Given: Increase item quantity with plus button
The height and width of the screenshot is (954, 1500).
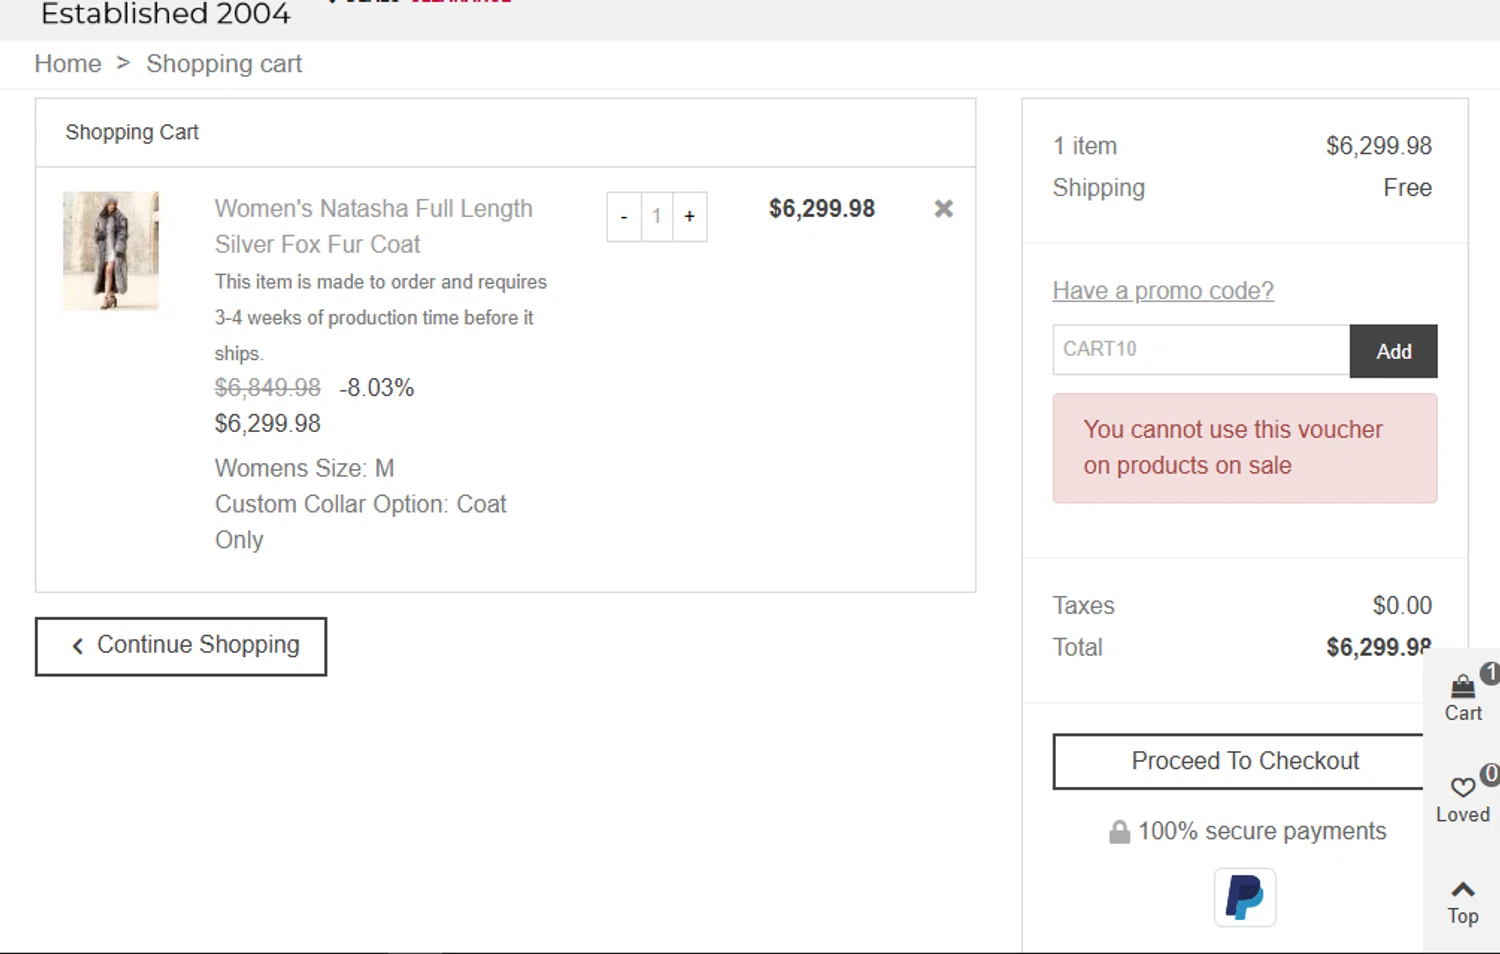Looking at the screenshot, I should pyautogui.click(x=690, y=217).
